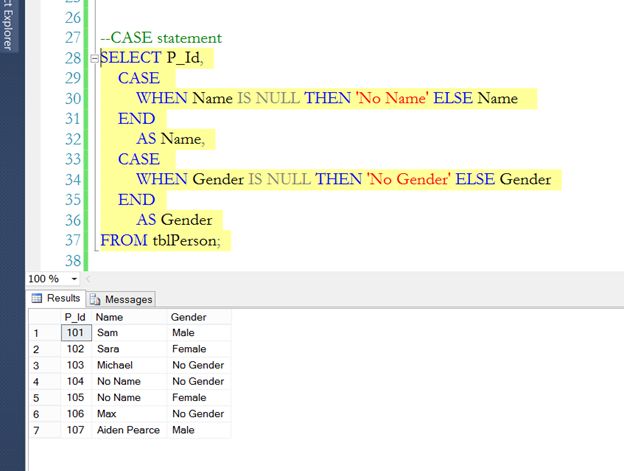The height and width of the screenshot is (471, 624).
Task: Select cell 103 in results grid
Action: 76,365
